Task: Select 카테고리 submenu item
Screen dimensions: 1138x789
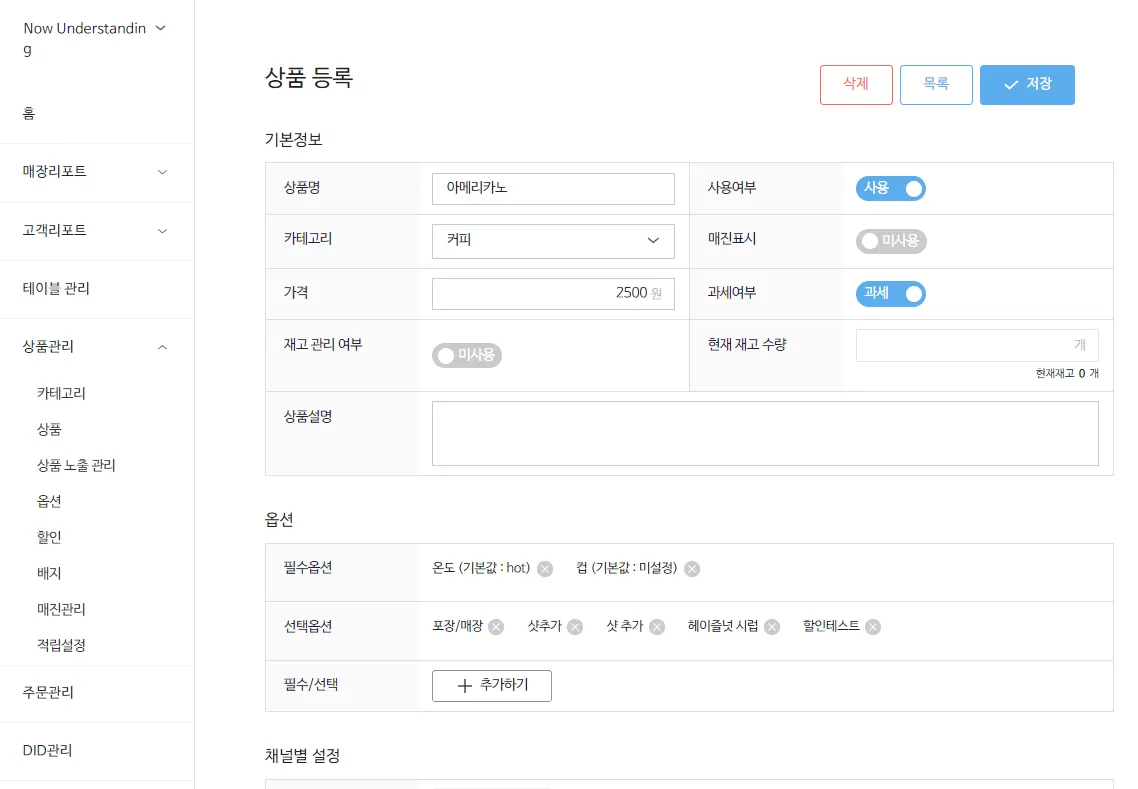Action: [x=61, y=393]
